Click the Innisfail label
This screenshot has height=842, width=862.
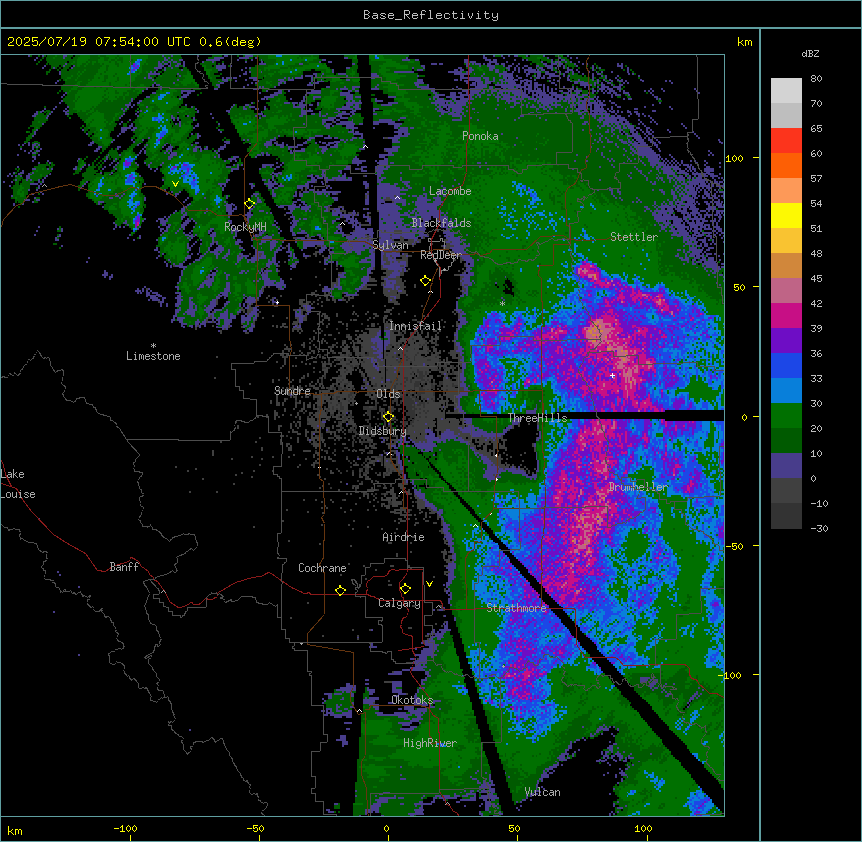(415, 326)
